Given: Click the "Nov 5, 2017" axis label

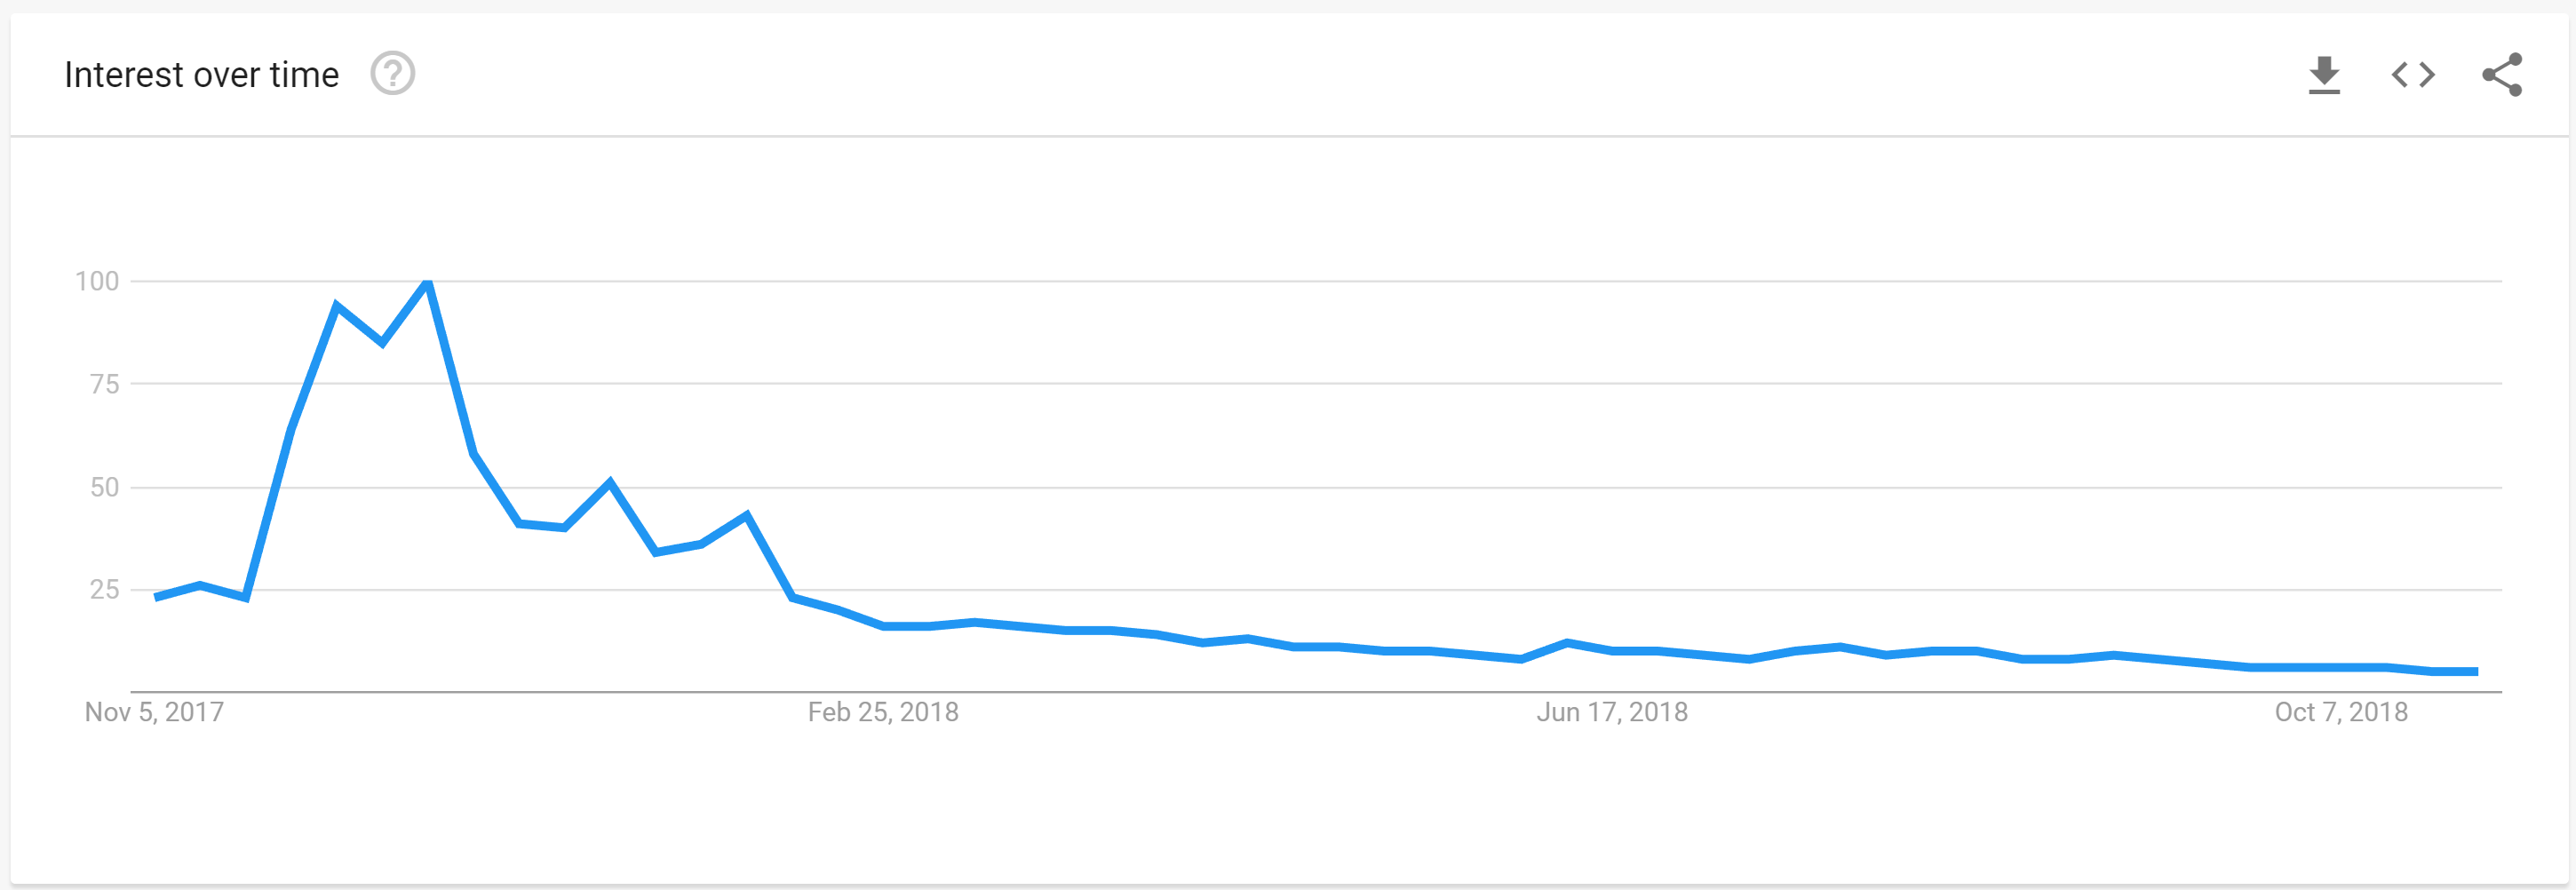Looking at the screenshot, I should pos(154,712).
